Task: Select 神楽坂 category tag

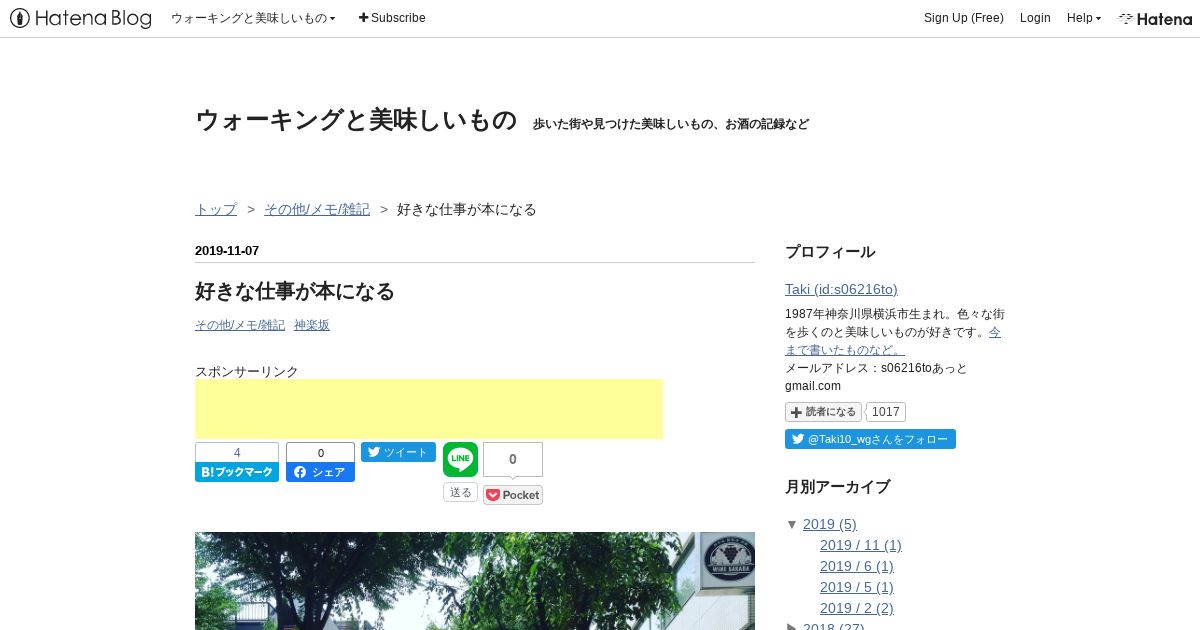Action: point(312,325)
